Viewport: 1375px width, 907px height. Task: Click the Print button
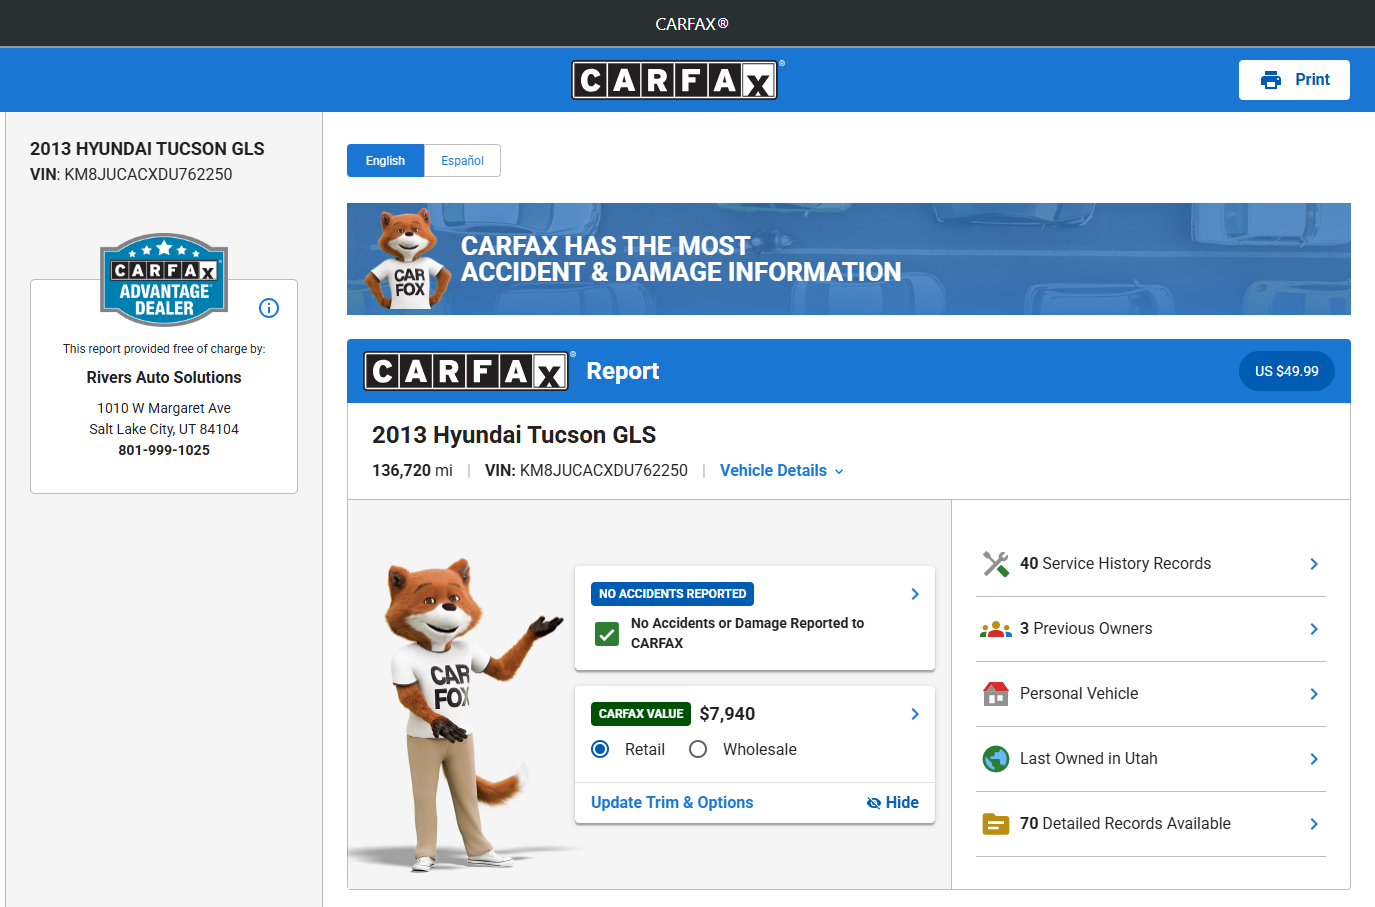(x=1294, y=80)
